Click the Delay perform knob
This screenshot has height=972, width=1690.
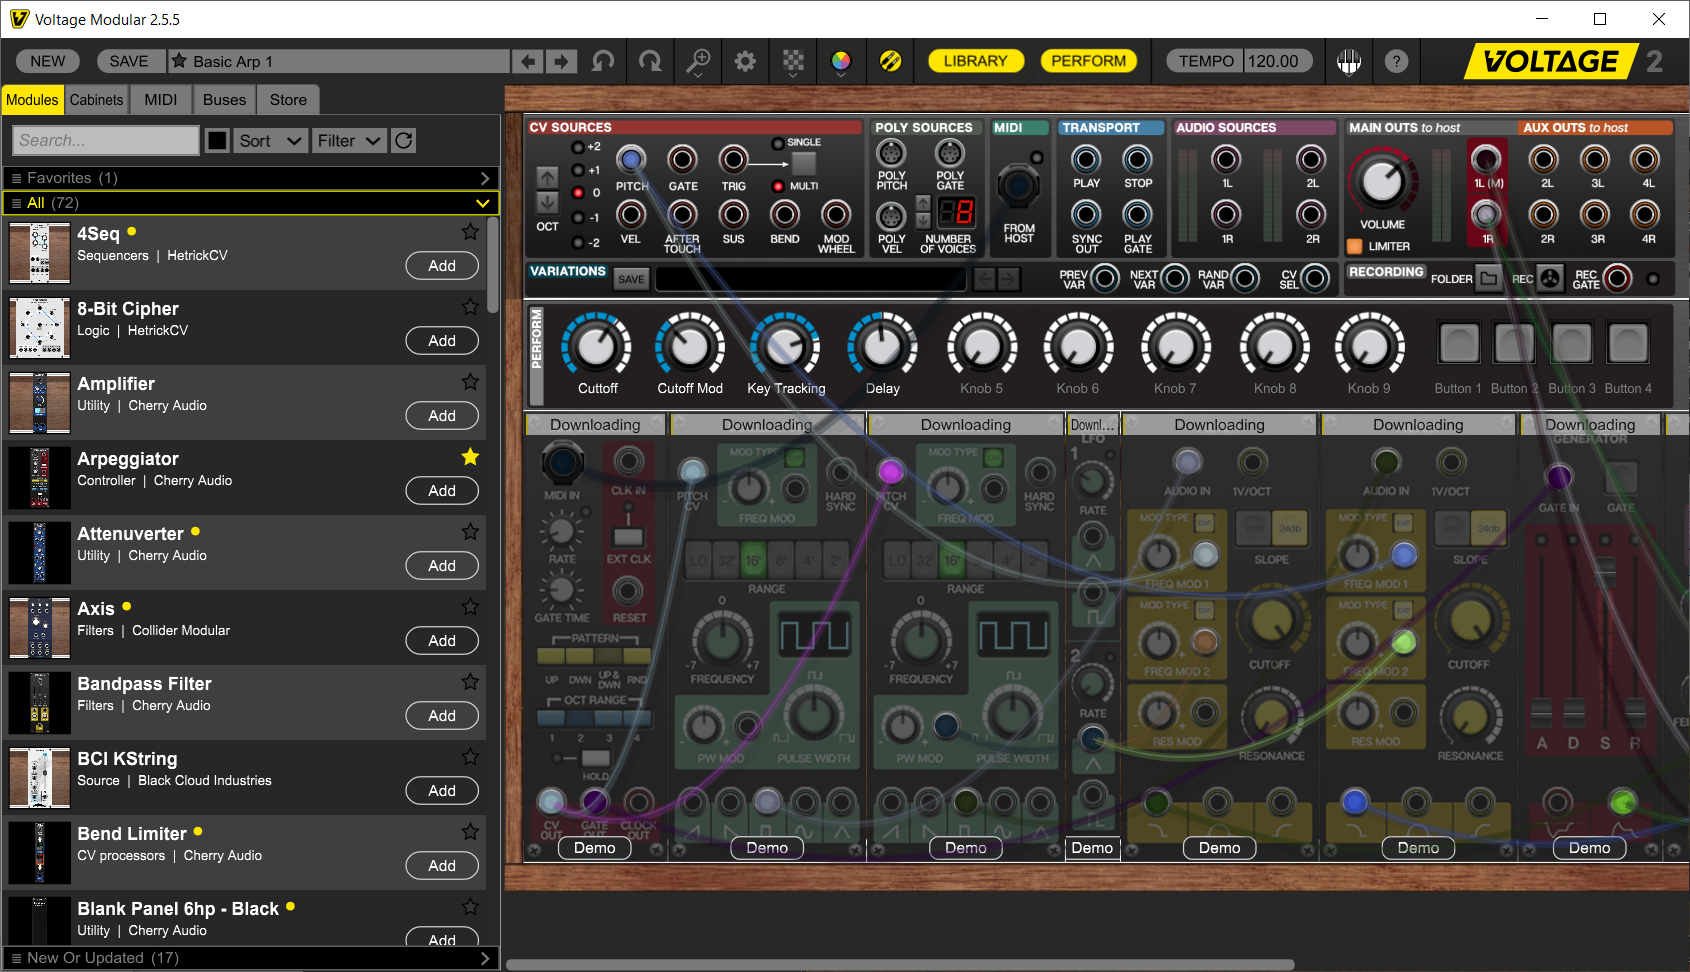[882, 346]
